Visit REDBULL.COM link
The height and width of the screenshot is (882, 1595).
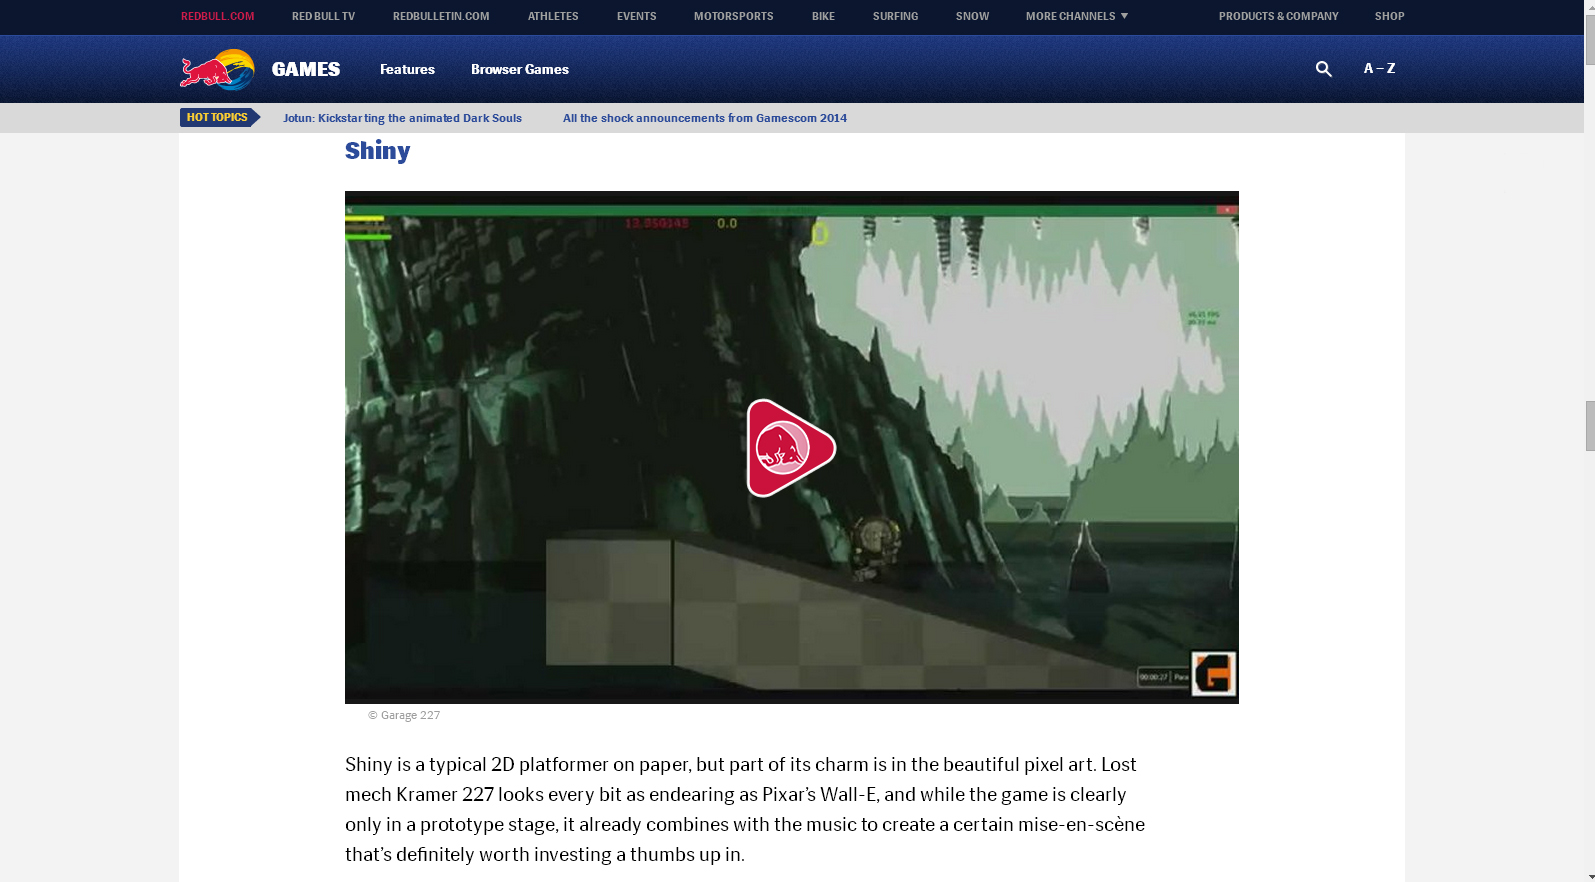point(218,16)
